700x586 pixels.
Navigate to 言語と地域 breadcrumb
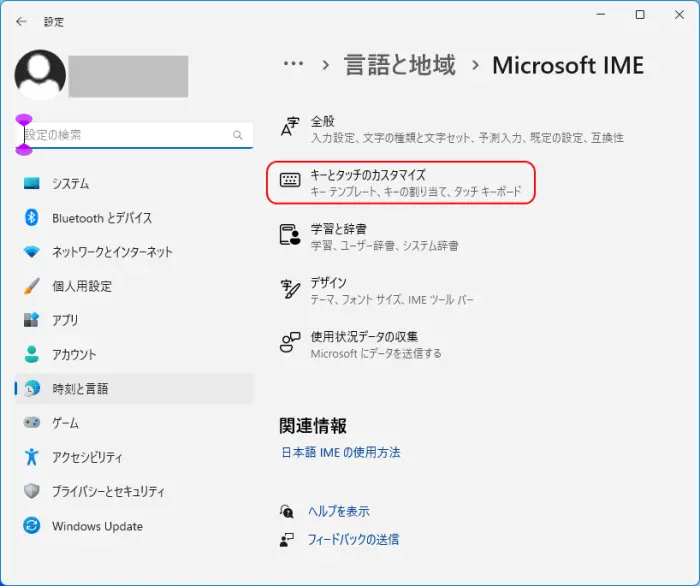pyautogui.click(x=400, y=65)
